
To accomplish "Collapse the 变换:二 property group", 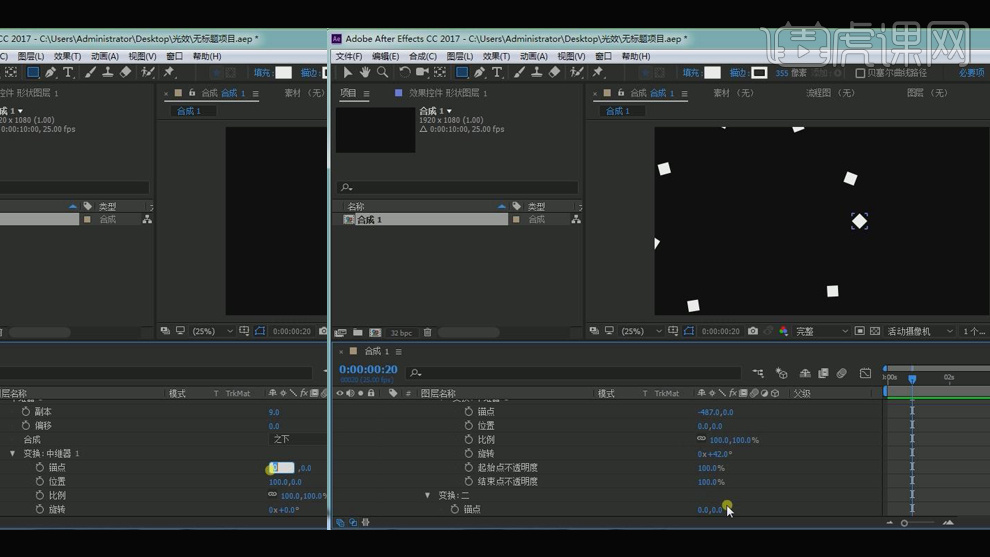I will (428, 495).
